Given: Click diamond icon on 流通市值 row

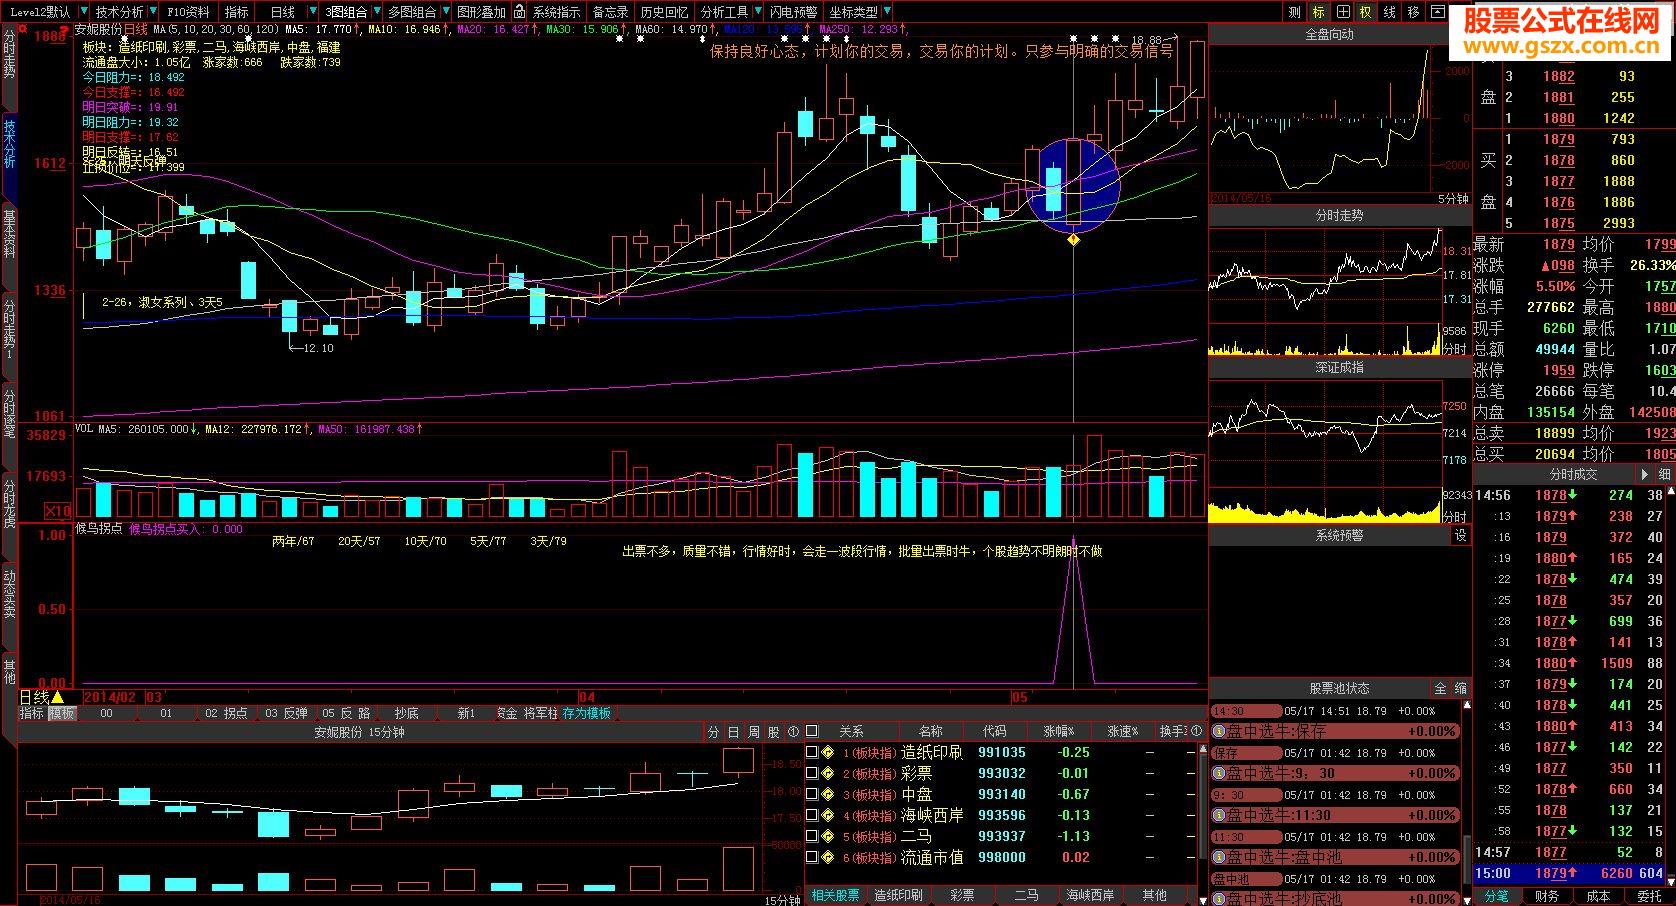Looking at the screenshot, I should tap(828, 857).
